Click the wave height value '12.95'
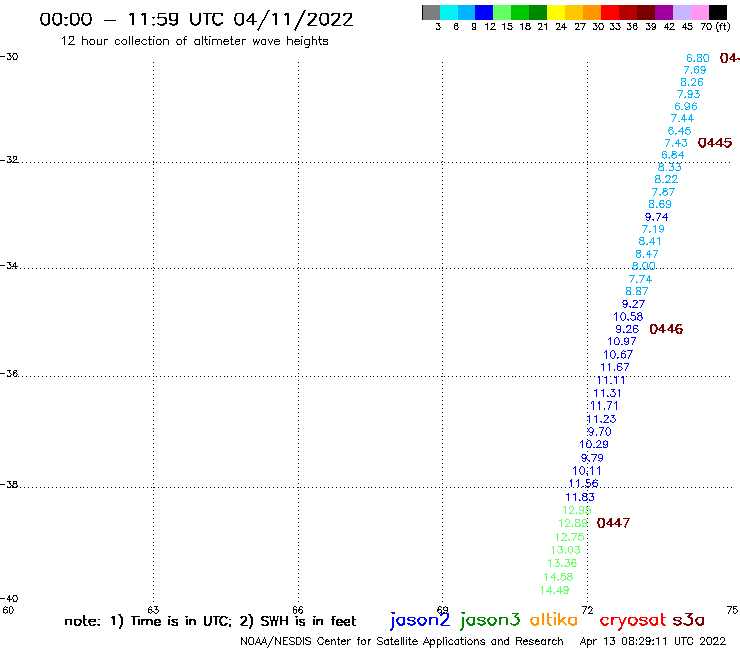 tap(577, 510)
